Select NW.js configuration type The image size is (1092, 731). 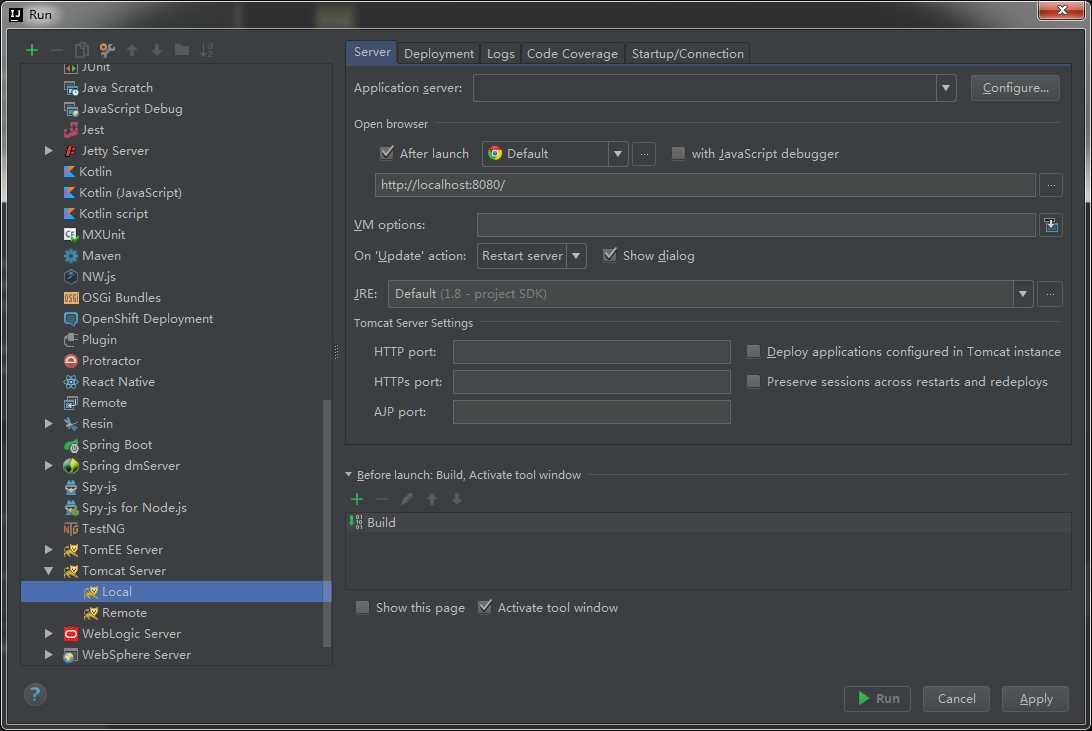pos(99,276)
